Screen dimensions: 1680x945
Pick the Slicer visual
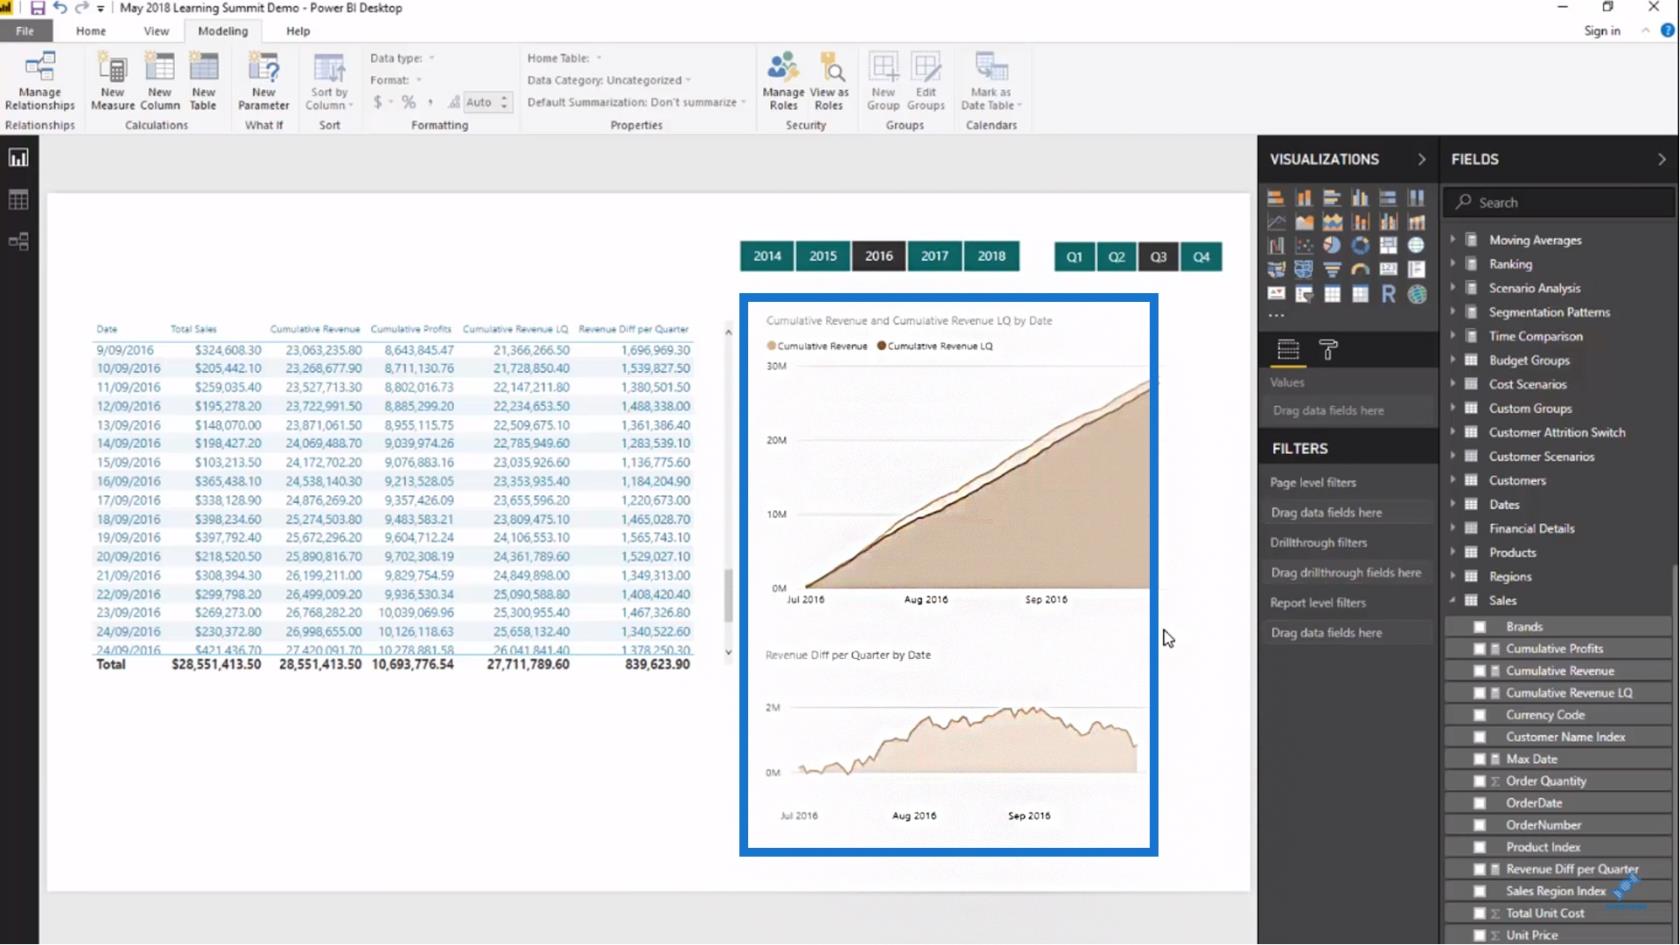tap(1304, 294)
